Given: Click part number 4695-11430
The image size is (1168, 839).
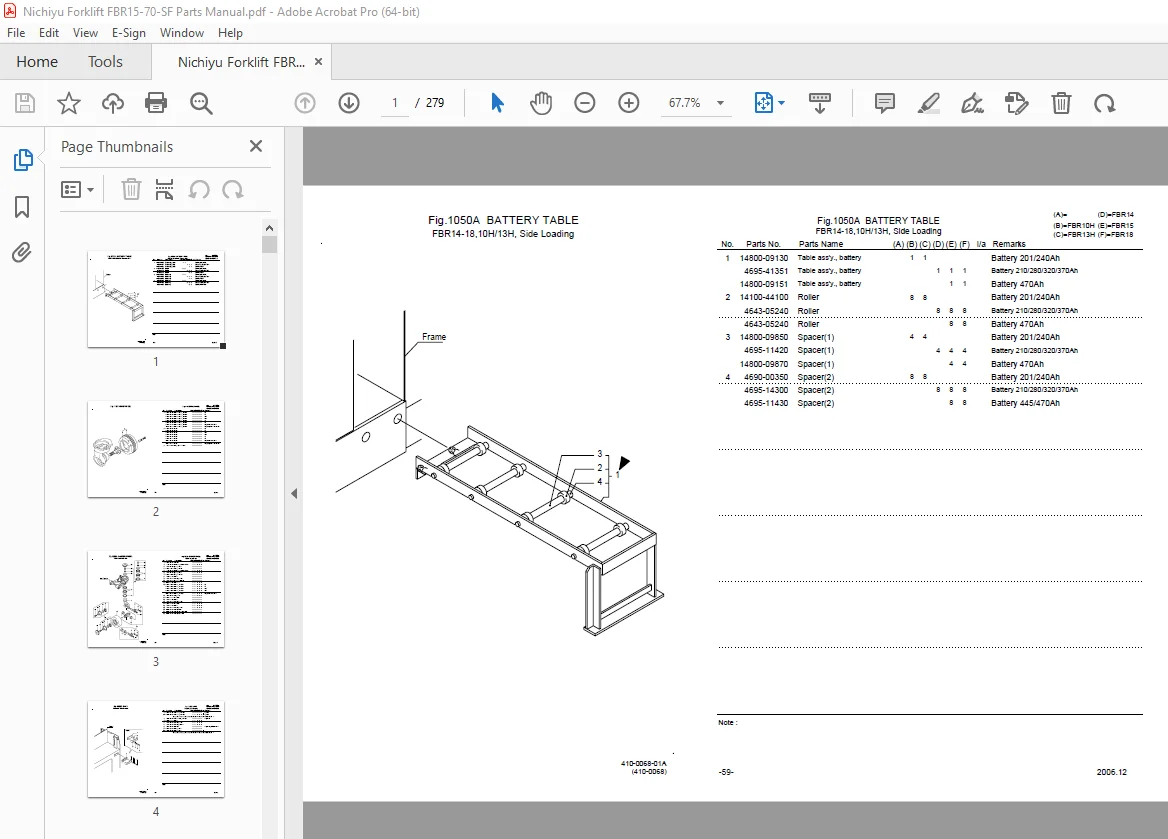Looking at the screenshot, I should click(x=766, y=403).
